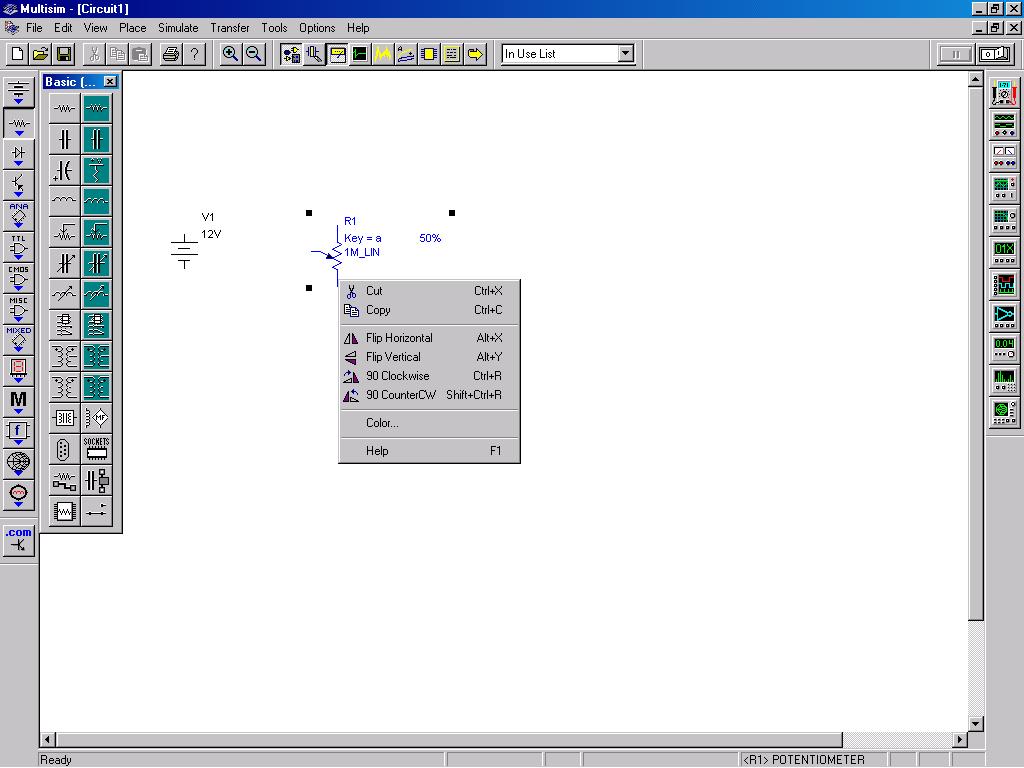Open the Place menu

coord(133,28)
